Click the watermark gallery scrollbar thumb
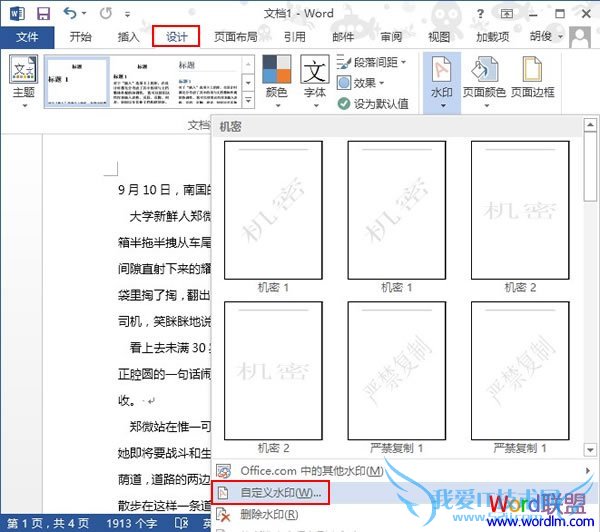600x532 pixels. (x=590, y=167)
